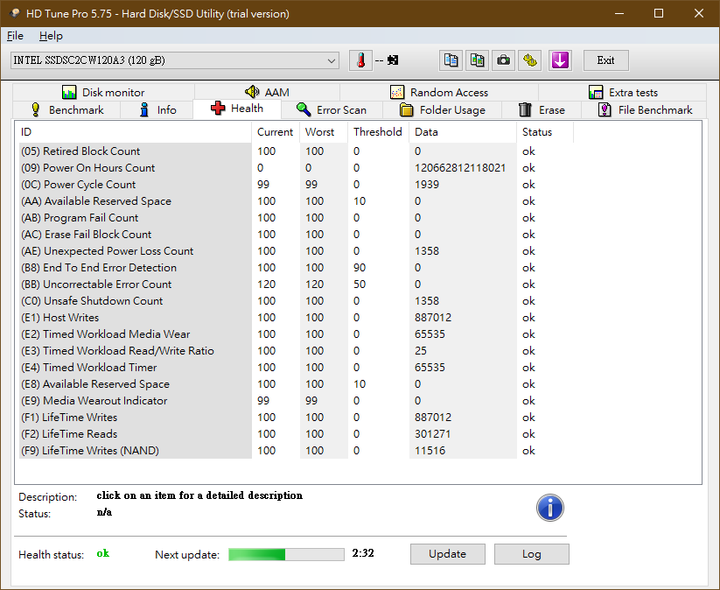
Task: Switch to the Folder Usage tab
Action: coord(442,110)
